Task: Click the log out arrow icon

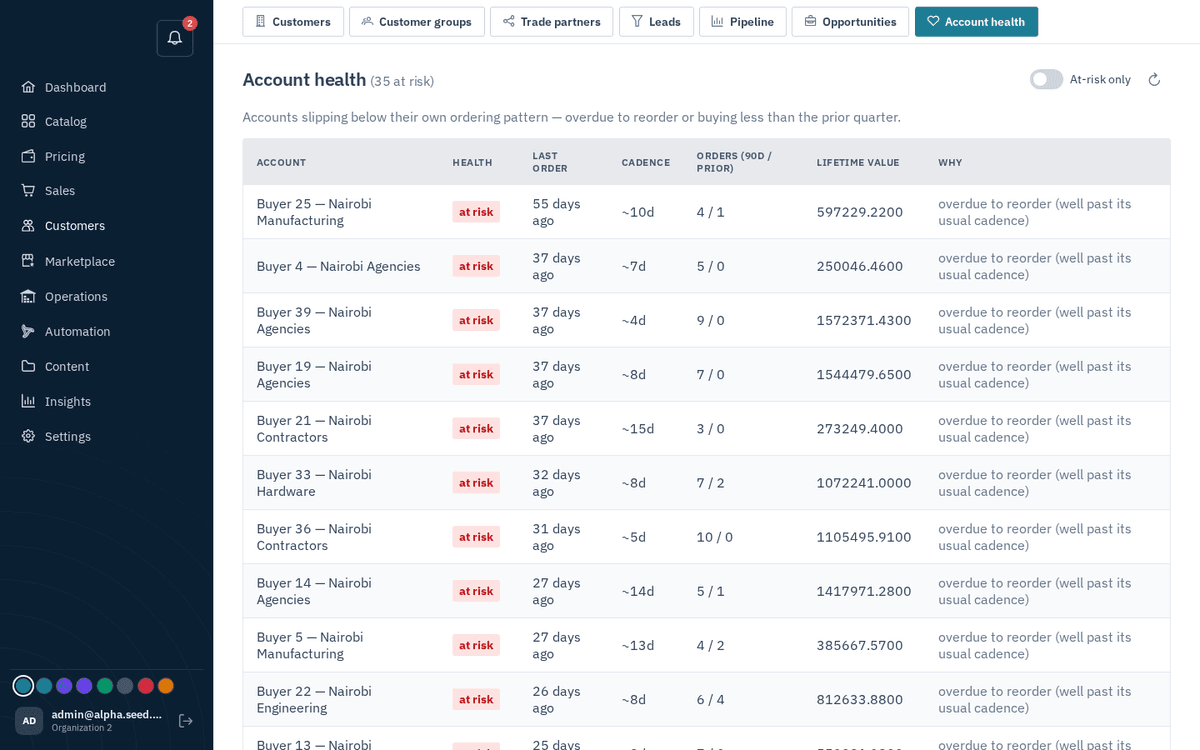Action: (185, 721)
